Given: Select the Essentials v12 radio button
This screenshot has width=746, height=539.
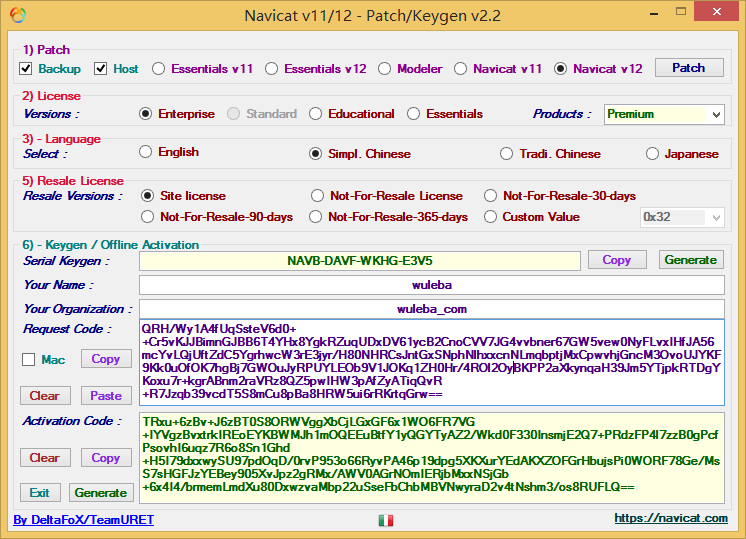Looking at the screenshot, I should click(272, 69).
